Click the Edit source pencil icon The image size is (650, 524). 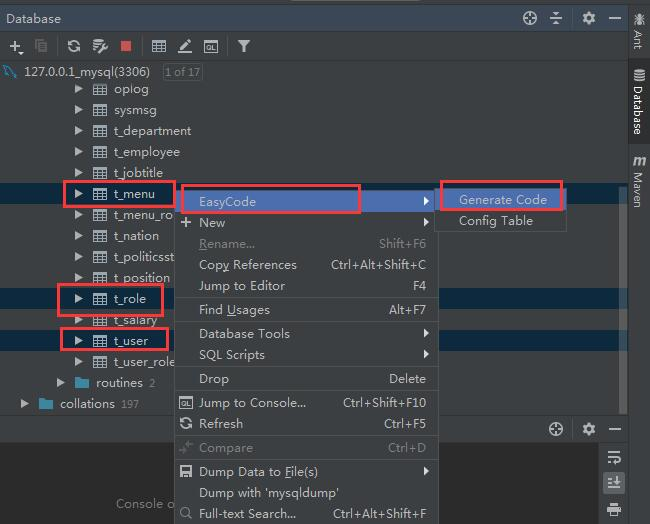(x=185, y=46)
